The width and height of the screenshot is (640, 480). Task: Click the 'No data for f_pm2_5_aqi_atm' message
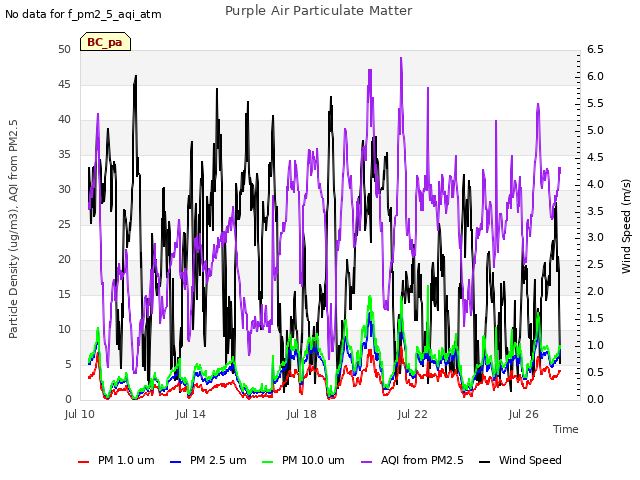pyautogui.click(x=83, y=14)
